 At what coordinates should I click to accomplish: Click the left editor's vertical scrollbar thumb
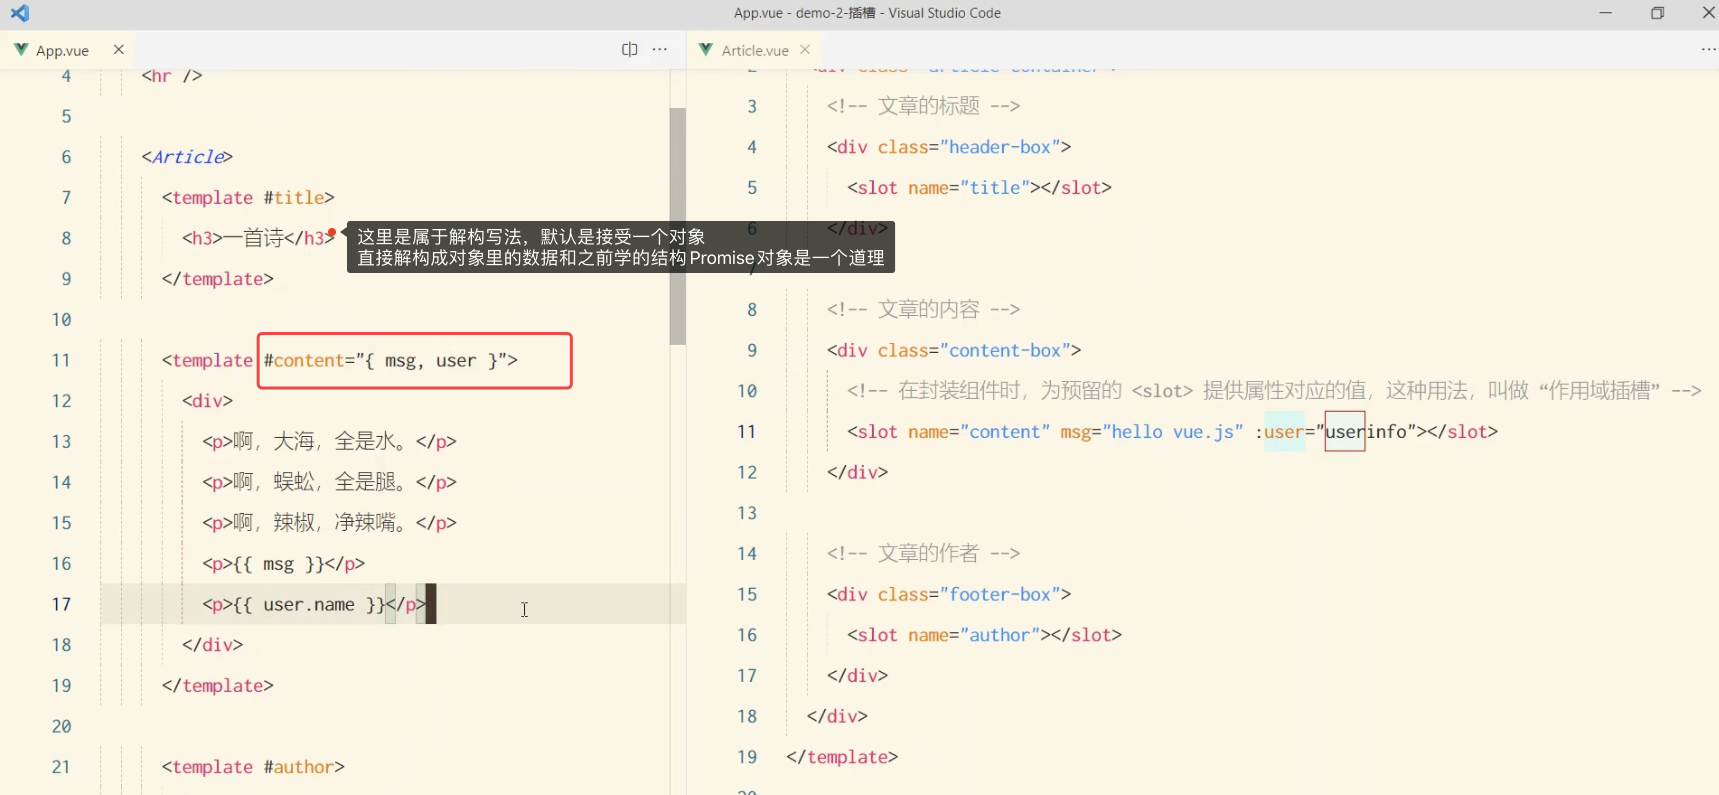pos(678,226)
